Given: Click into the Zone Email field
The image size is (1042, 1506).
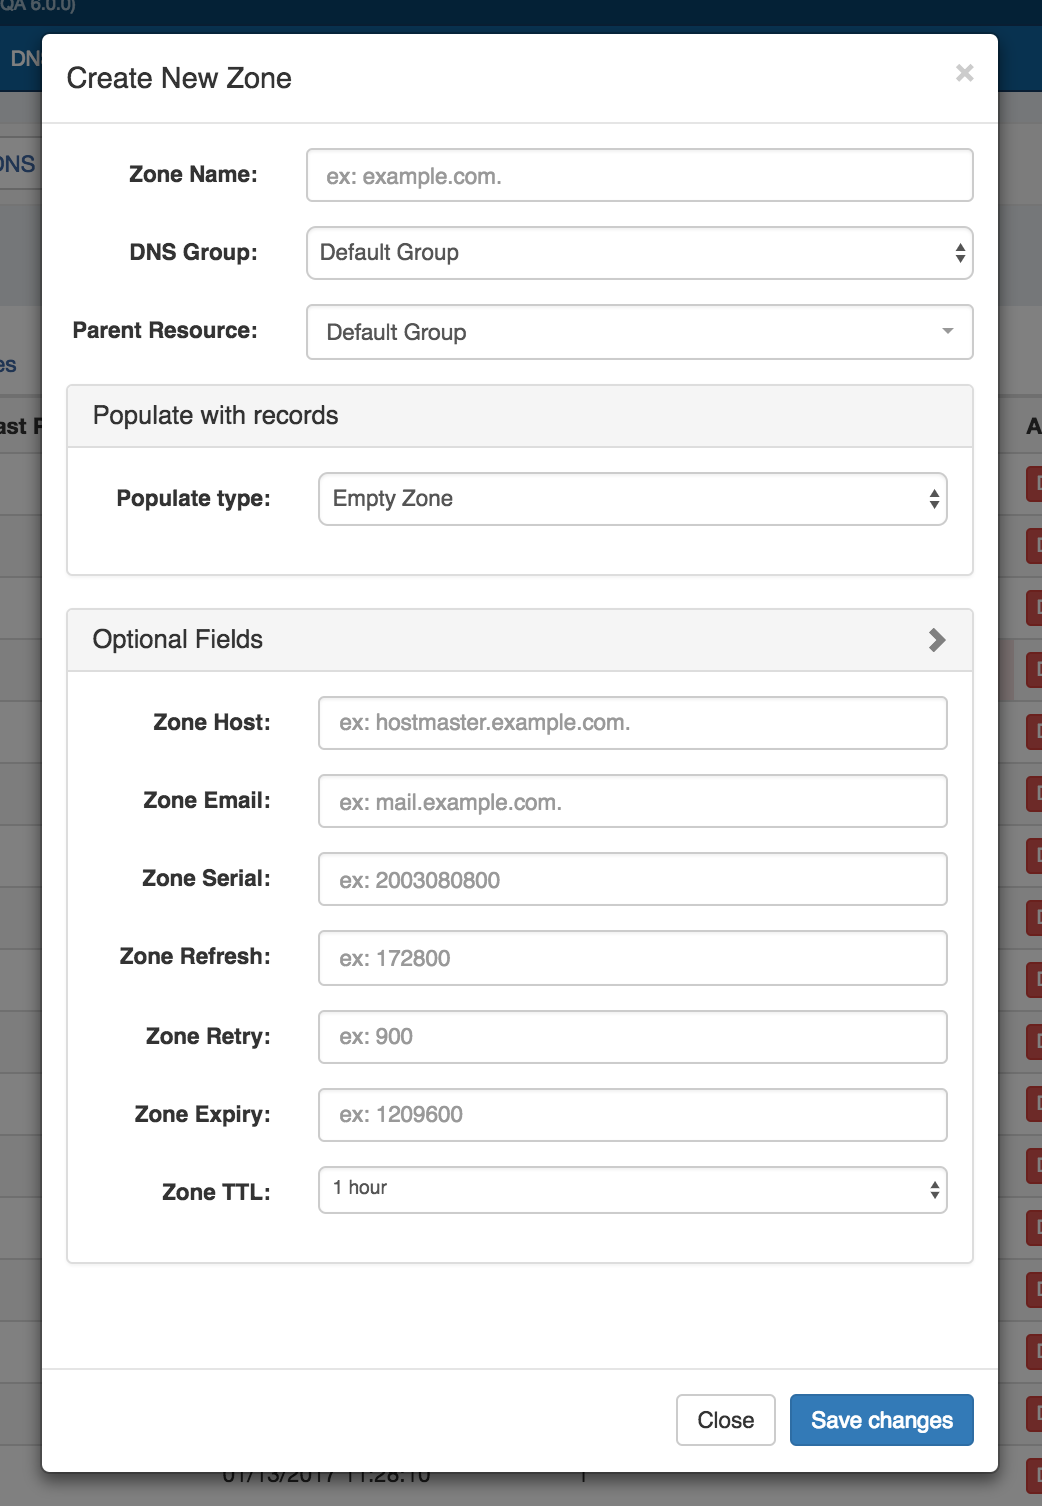Looking at the screenshot, I should pyautogui.click(x=632, y=801).
